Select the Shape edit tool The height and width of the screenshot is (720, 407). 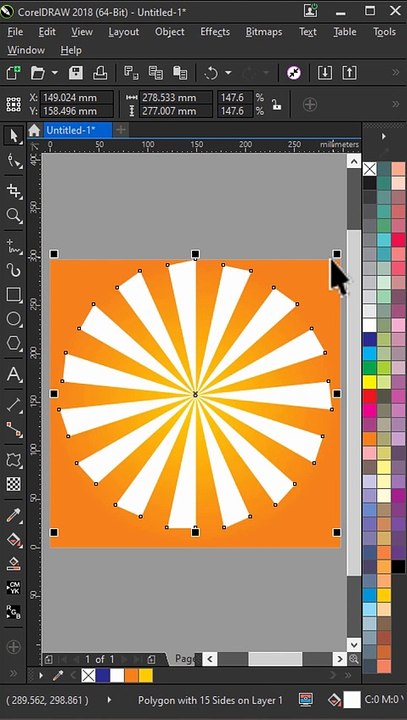[x=13, y=161]
